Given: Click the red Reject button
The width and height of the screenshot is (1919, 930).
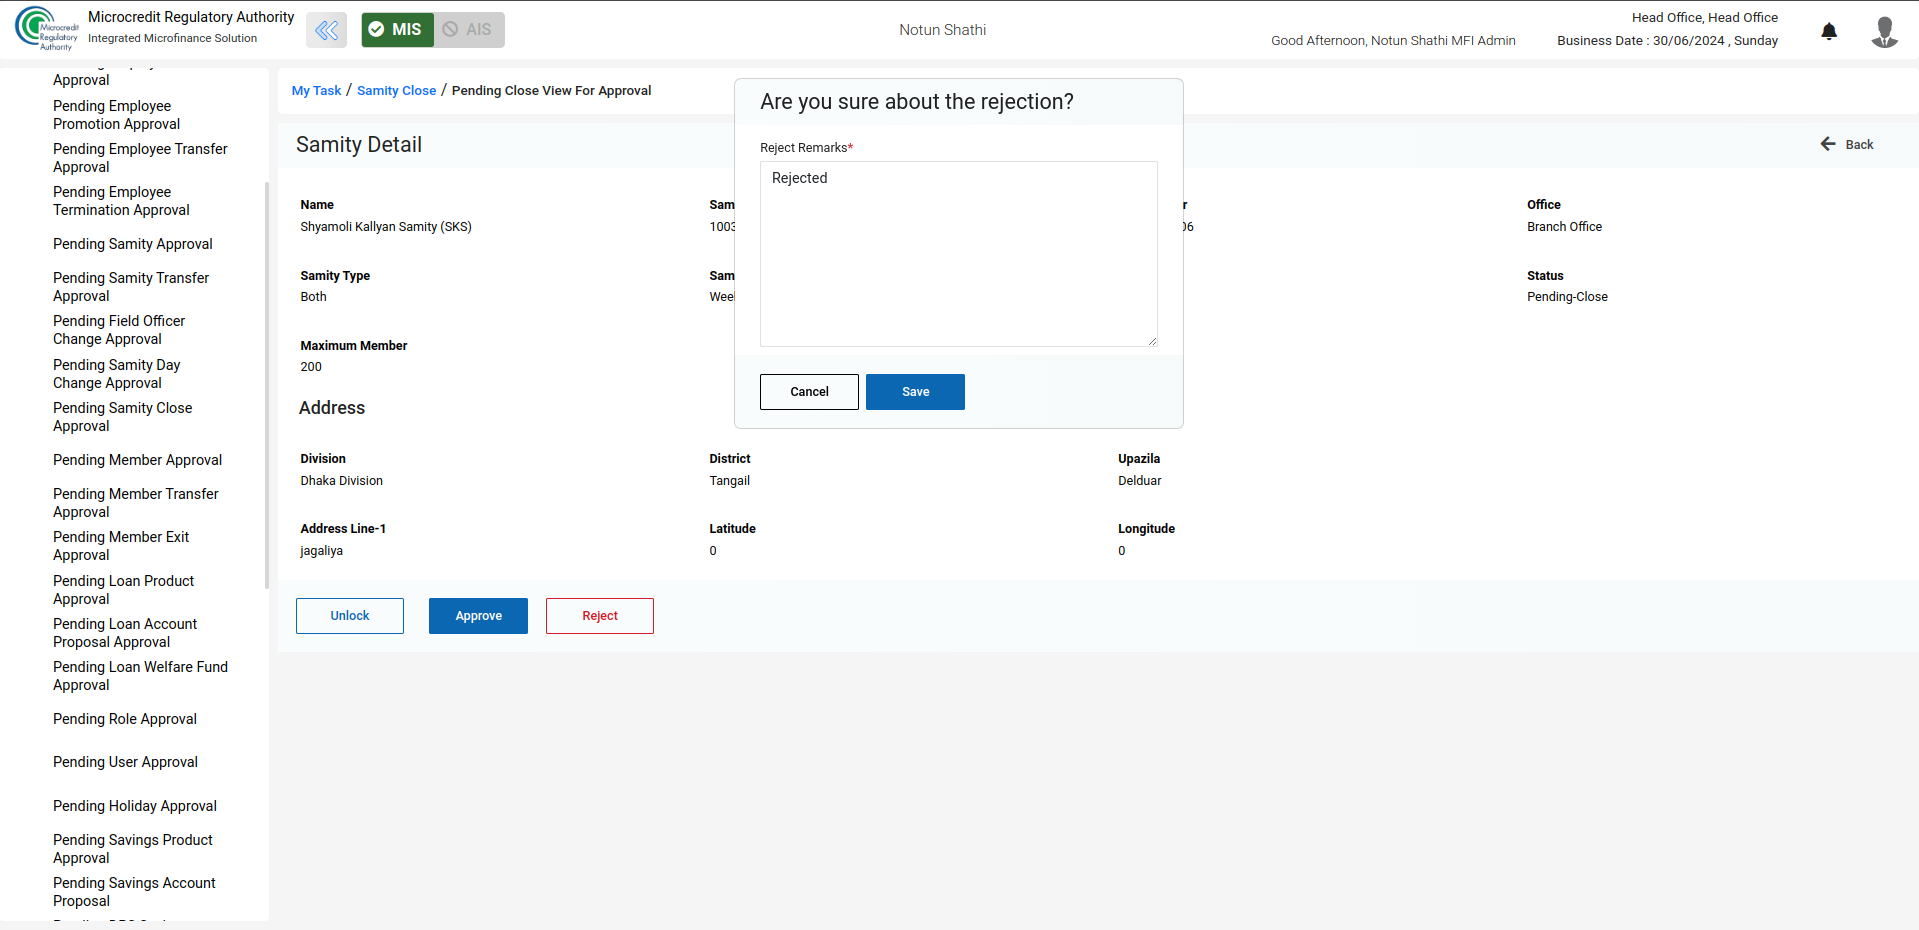Looking at the screenshot, I should (x=599, y=616).
